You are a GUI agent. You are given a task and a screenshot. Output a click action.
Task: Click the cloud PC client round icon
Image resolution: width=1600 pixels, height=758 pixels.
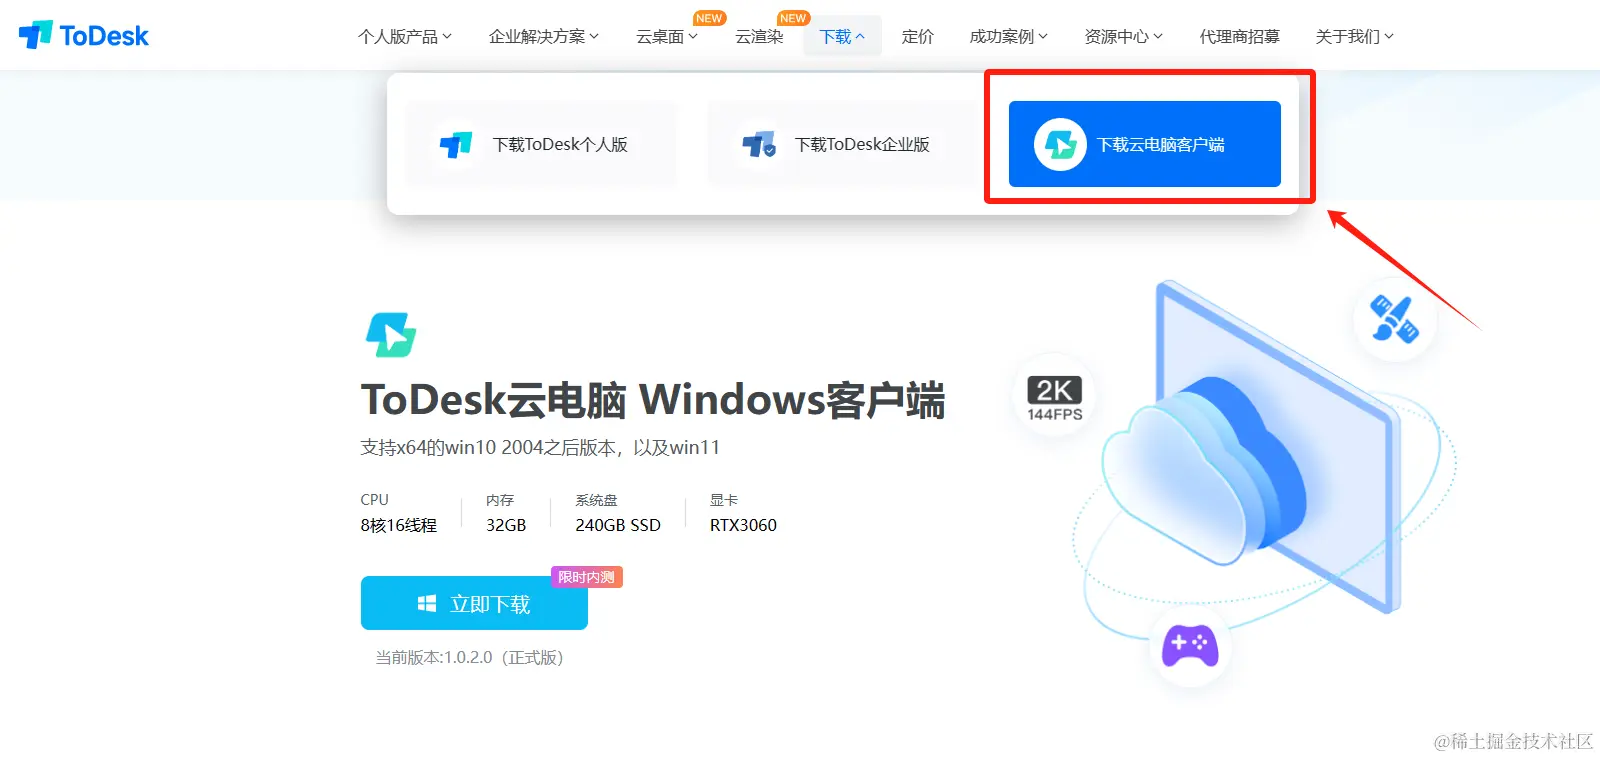(1060, 145)
